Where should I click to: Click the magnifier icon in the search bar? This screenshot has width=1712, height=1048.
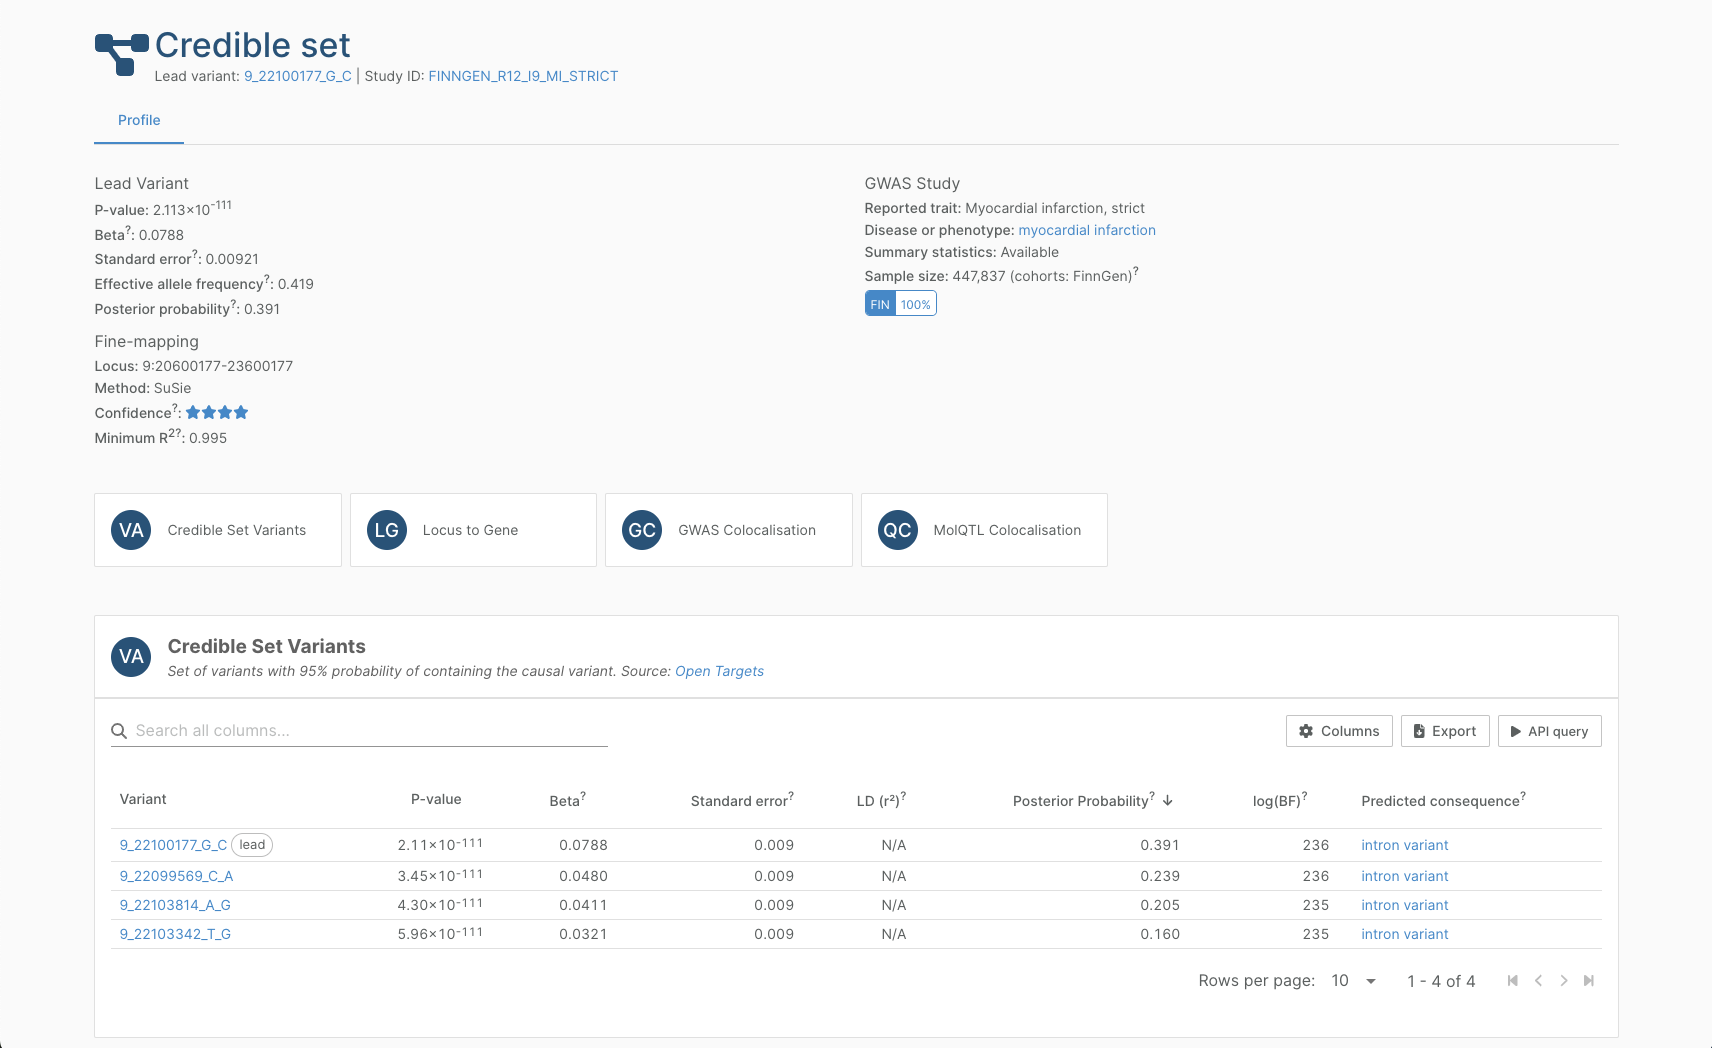click(x=119, y=731)
